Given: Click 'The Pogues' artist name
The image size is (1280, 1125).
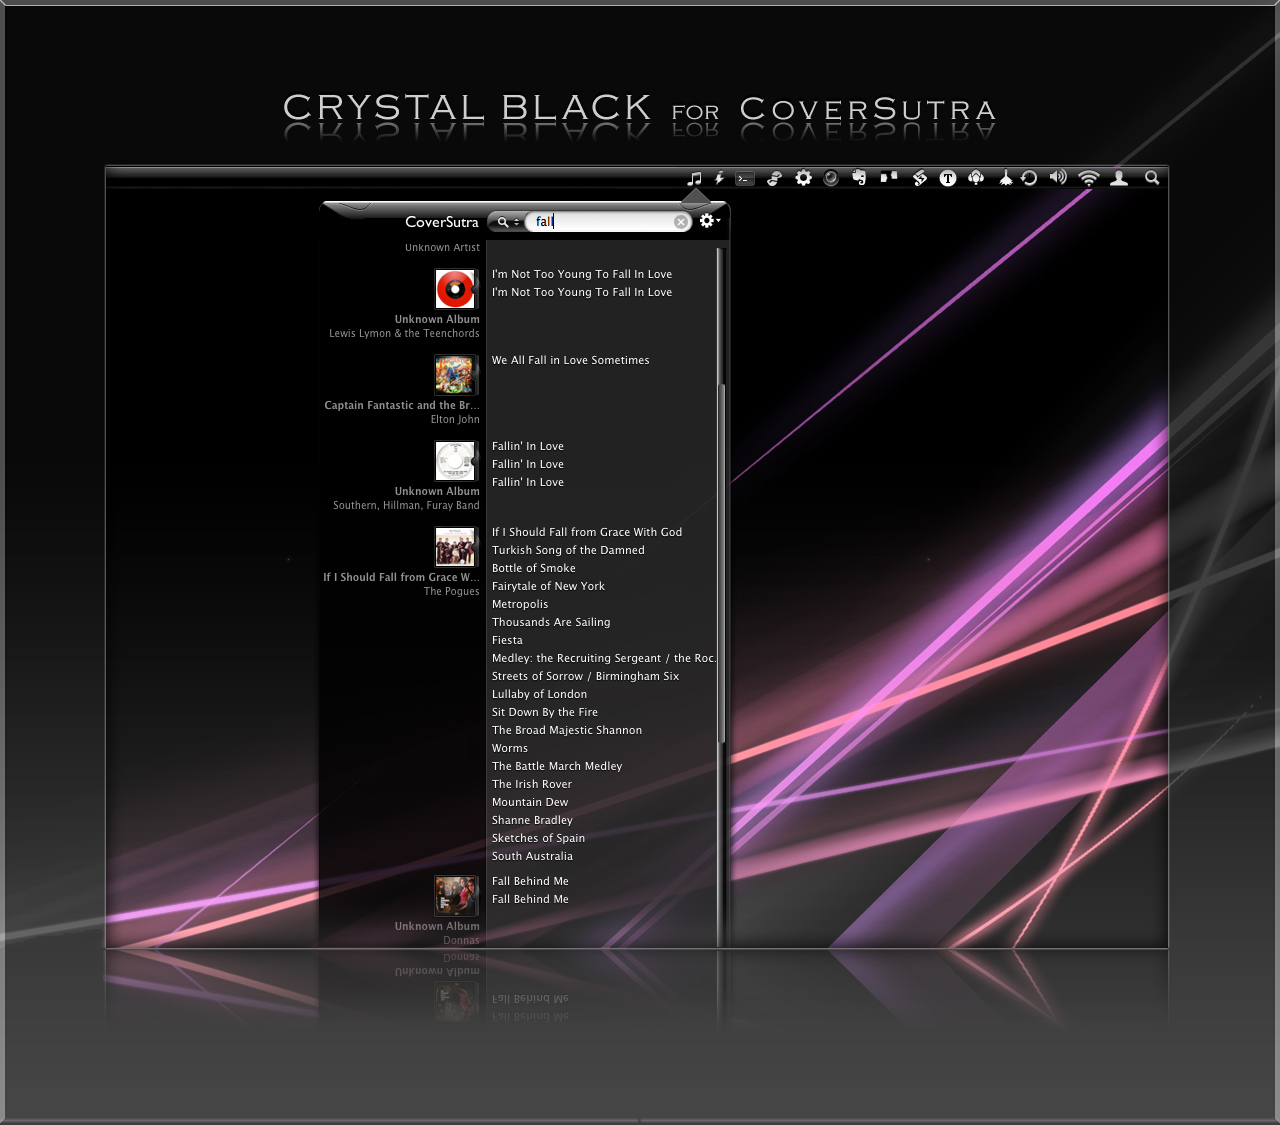Looking at the screenshot, I should click(x=451, y=591).
